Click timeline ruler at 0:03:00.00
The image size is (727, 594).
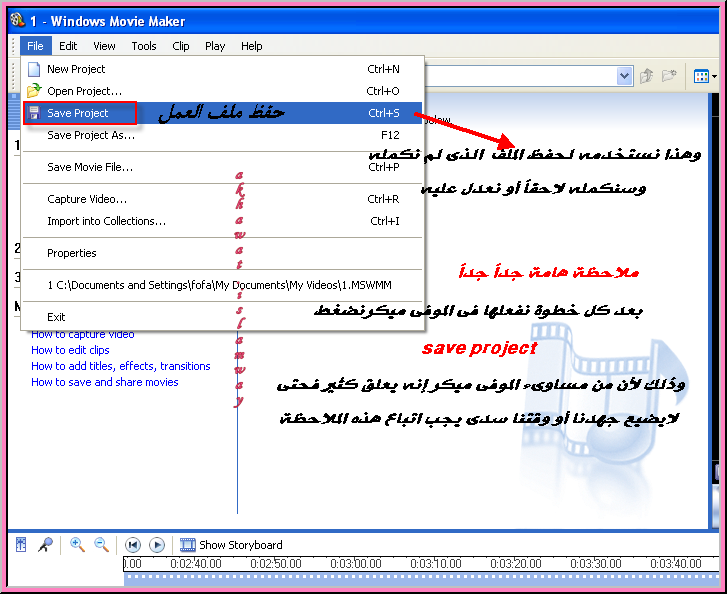356,564
